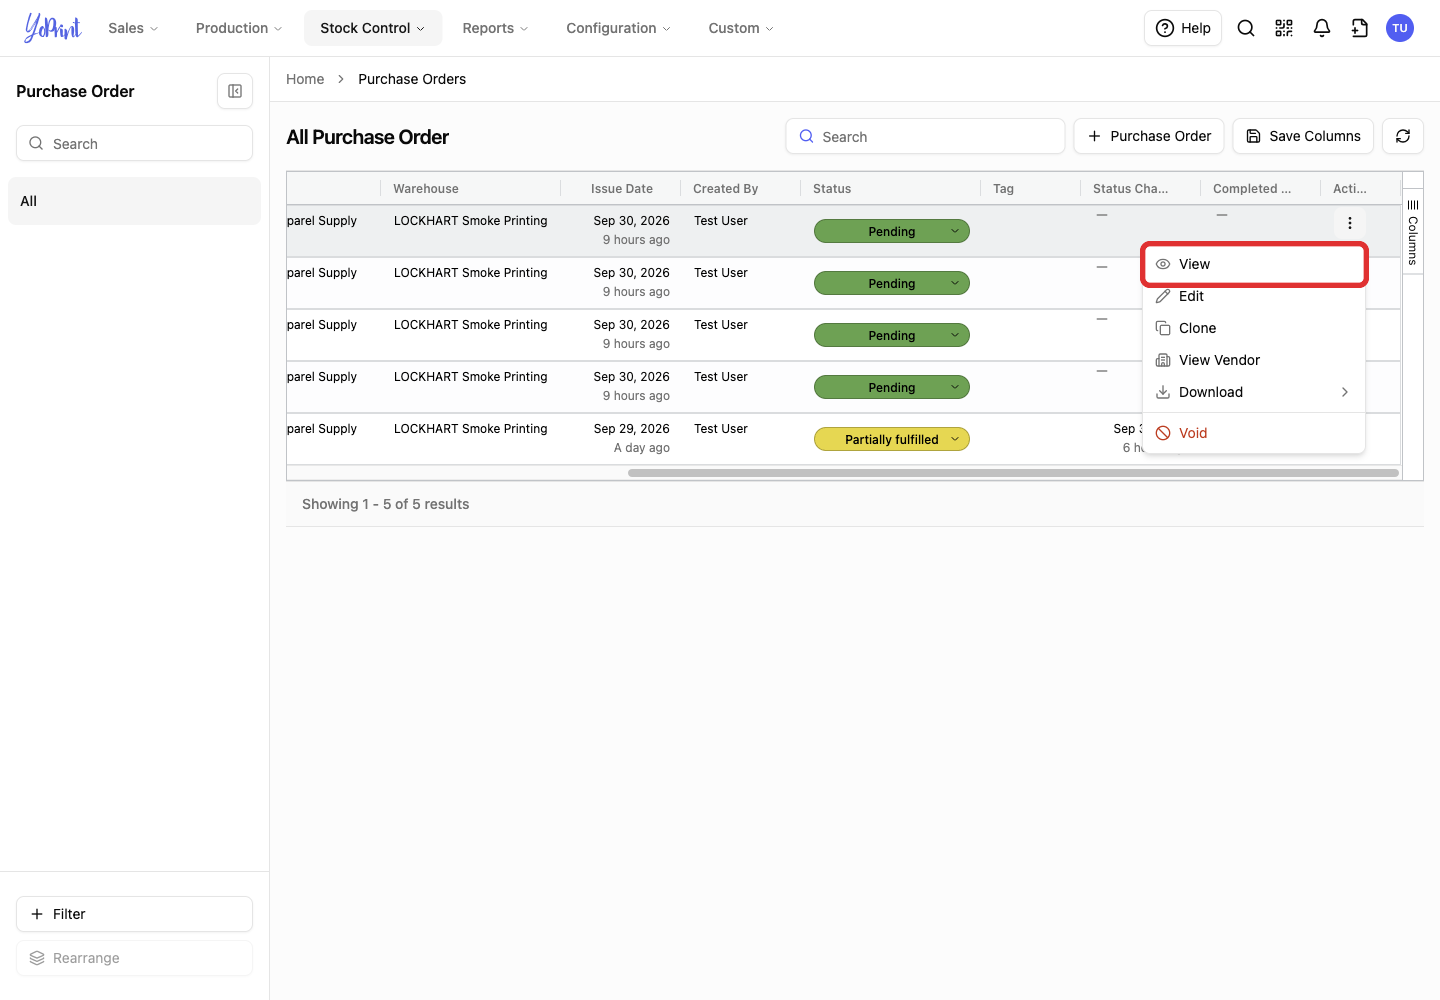Create a new Purchase Order
This screenshot has width=1440, height=1000.
point(1149,136)
